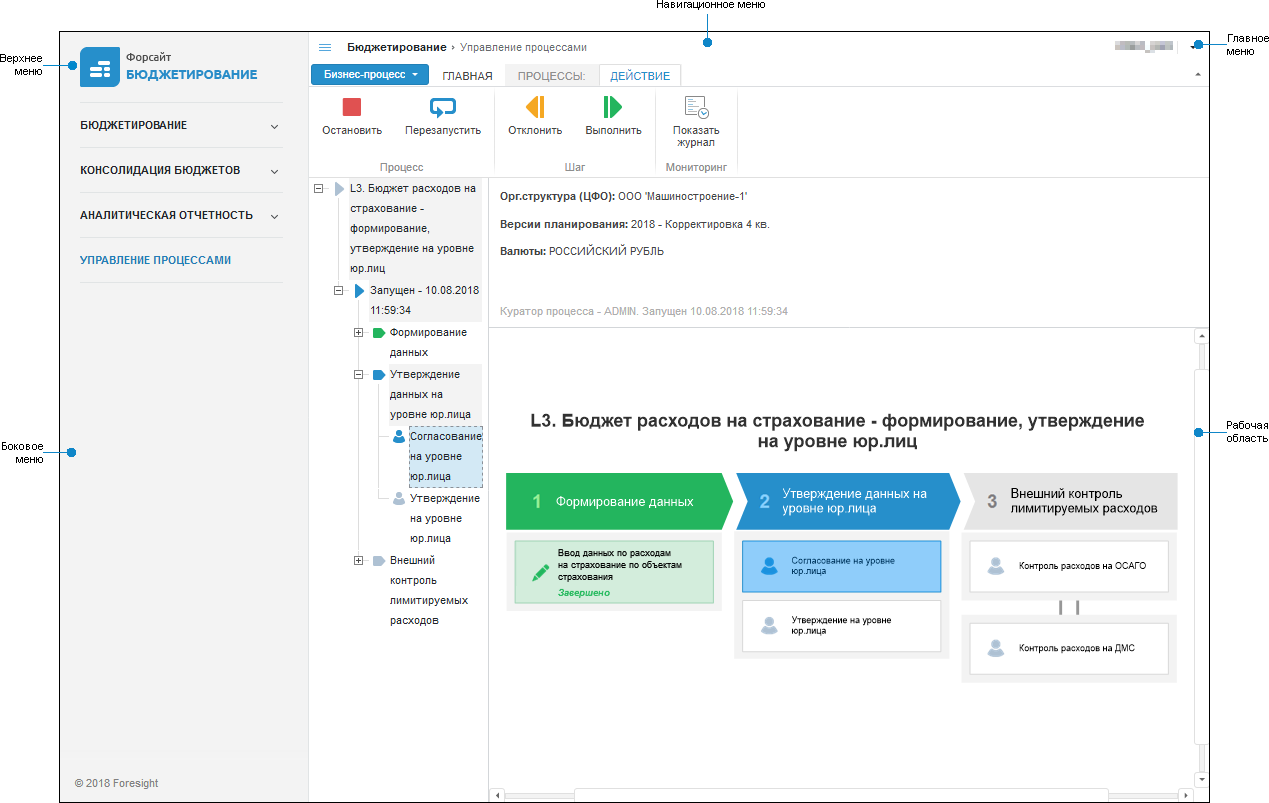Expand the Внешний контроль tree node
The width and height of the screenshot is (1269, 803).
pyautogui.click(x=358, y=560)
